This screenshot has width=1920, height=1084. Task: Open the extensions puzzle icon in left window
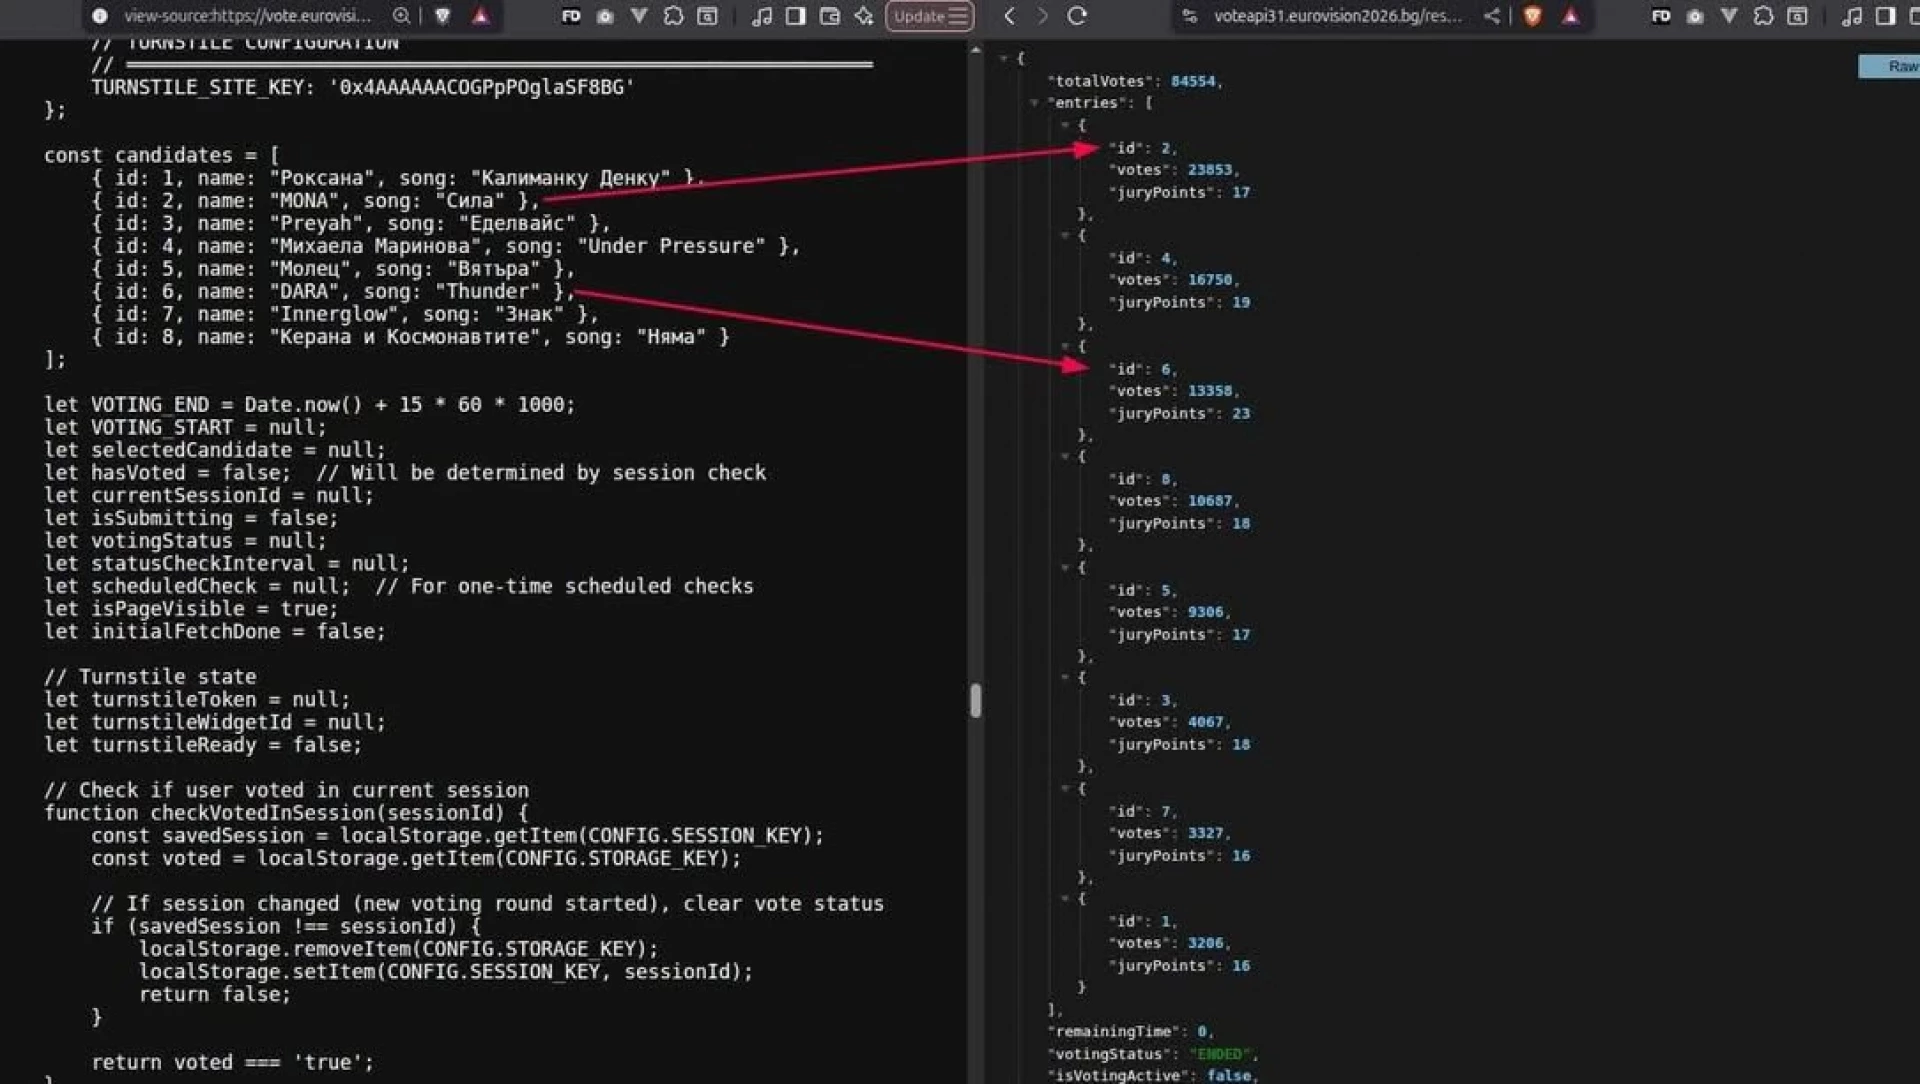[673, 16]
